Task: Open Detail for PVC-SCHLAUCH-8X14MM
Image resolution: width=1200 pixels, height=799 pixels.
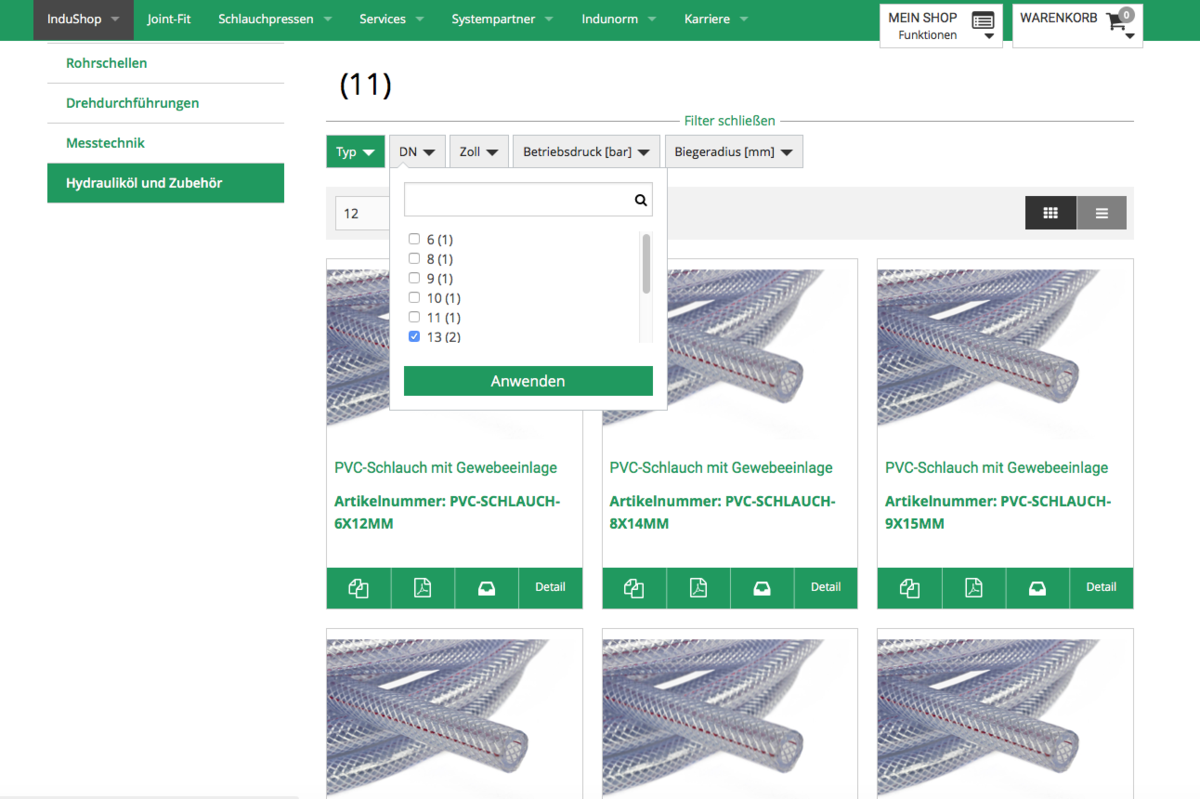Action: (826, 588)
